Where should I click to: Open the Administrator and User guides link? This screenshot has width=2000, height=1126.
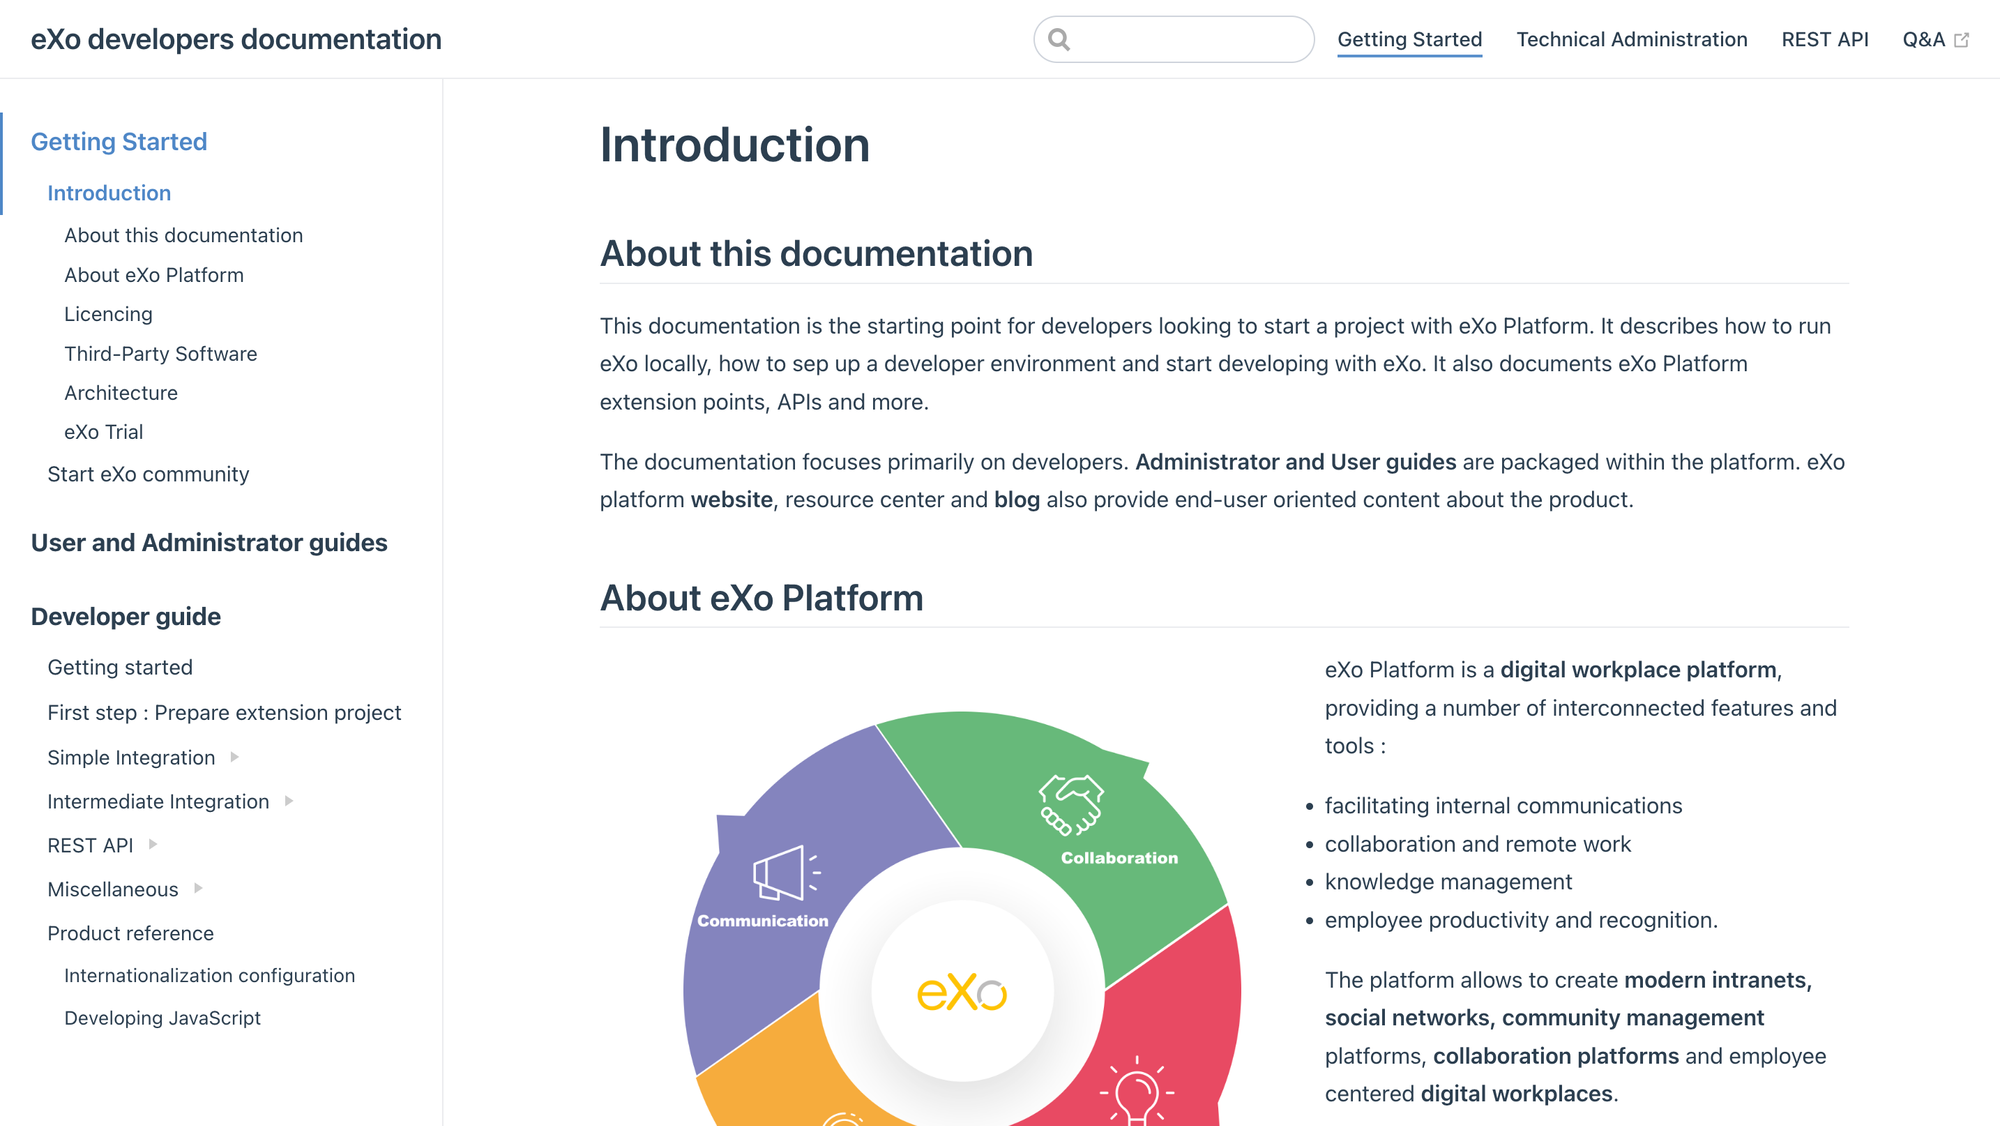[1295, 462]
